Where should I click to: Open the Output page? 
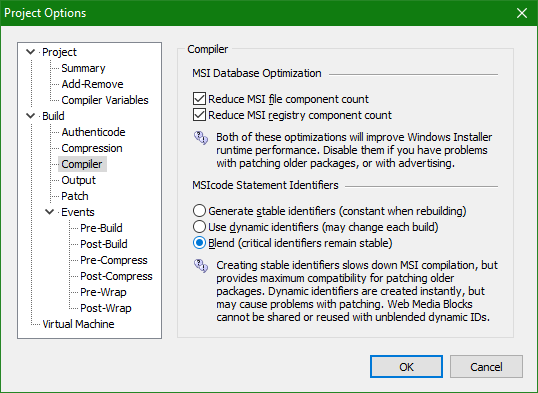click(x=79, y=180)
